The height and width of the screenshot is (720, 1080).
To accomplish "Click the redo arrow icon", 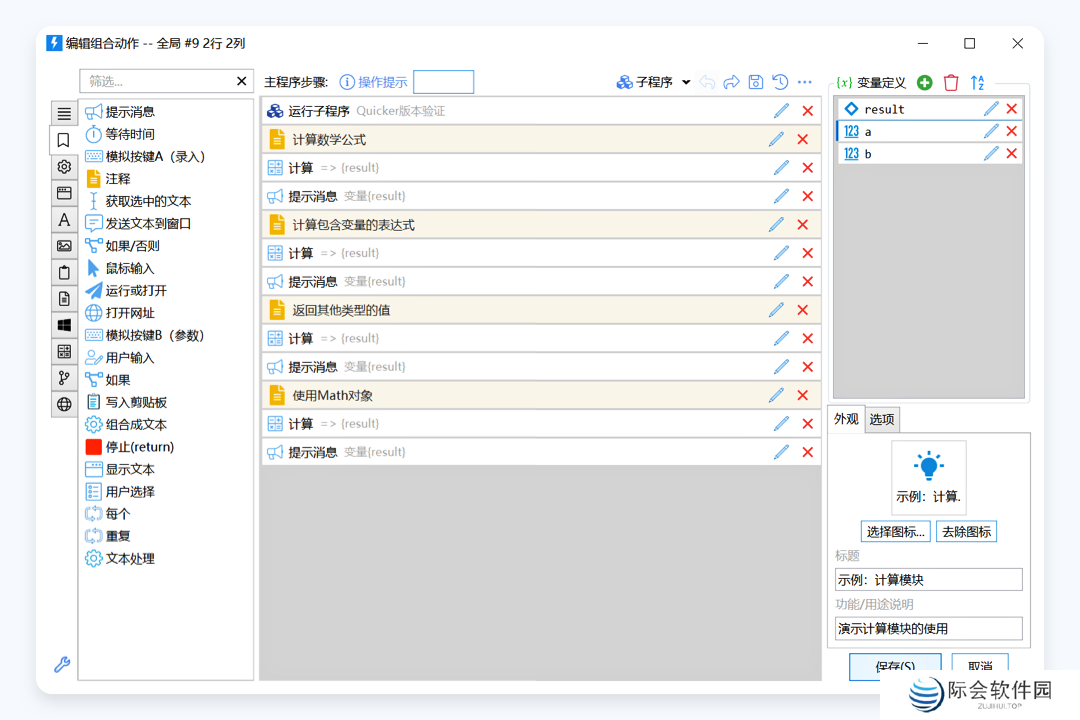I will click(x=732, y=81).
